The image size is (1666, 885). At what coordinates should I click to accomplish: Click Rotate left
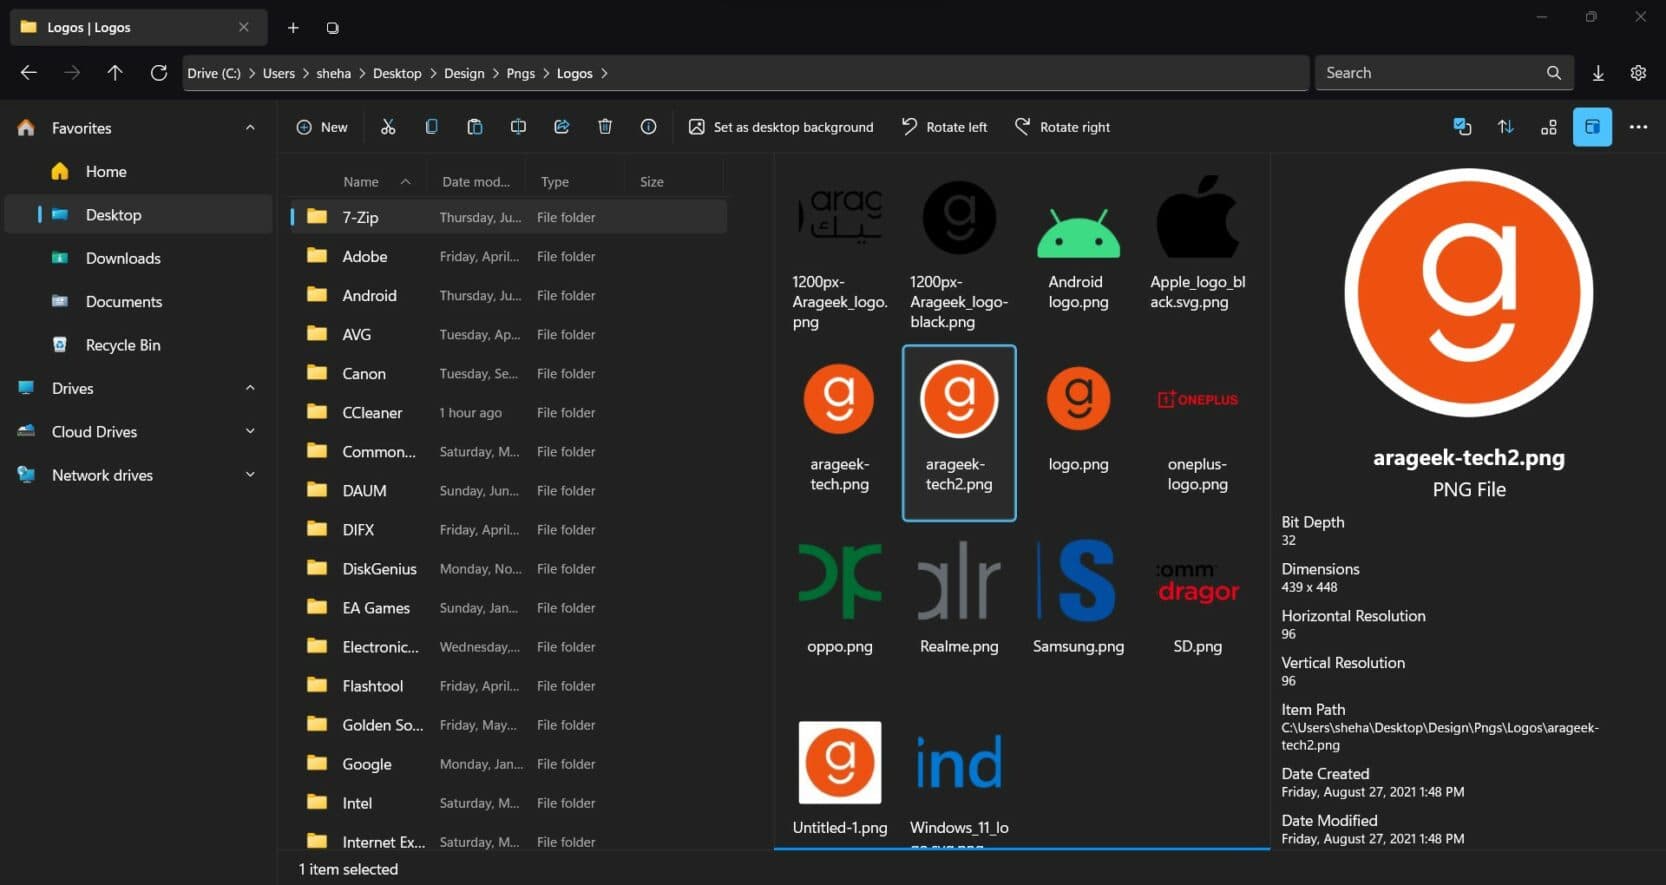pos(945,127)
